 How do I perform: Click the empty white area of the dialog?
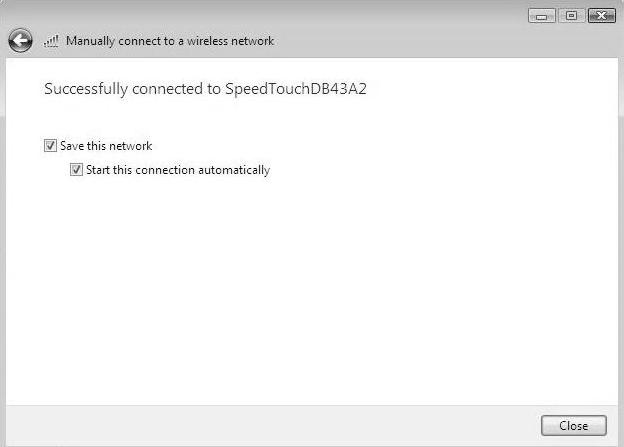(x=312, y=287)
